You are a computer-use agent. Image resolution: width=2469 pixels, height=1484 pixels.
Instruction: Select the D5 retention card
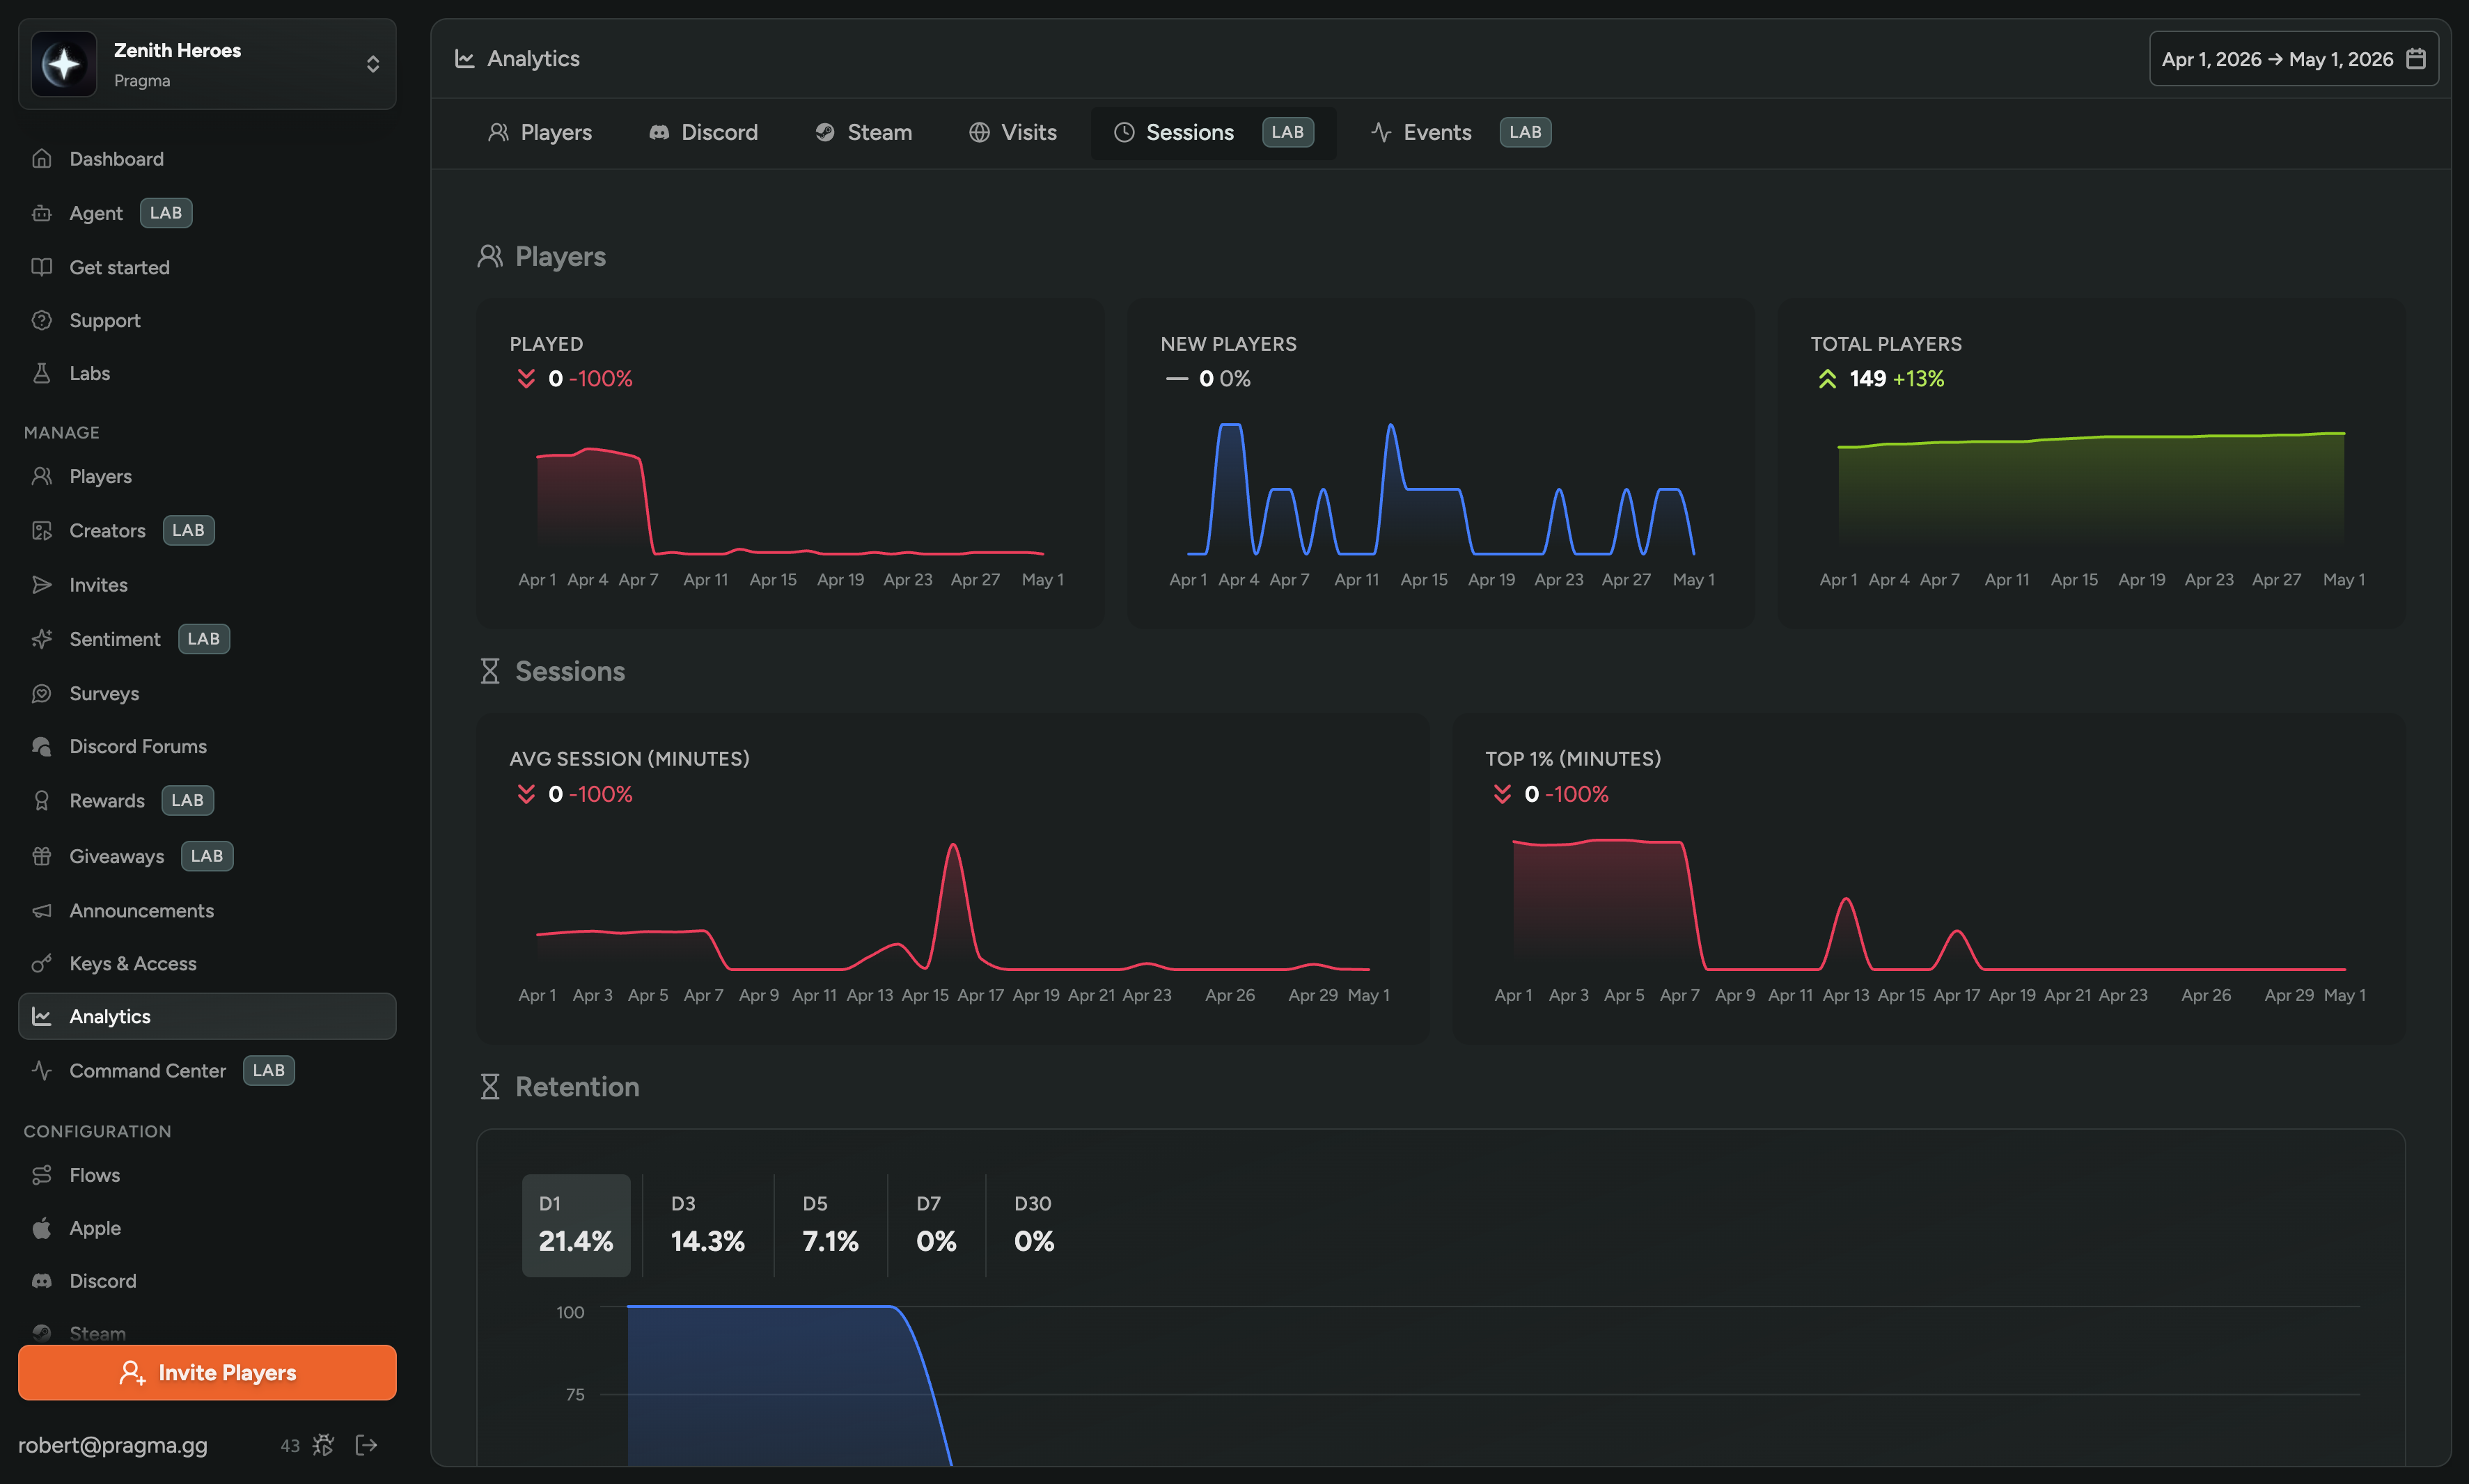pos(830,1225)
